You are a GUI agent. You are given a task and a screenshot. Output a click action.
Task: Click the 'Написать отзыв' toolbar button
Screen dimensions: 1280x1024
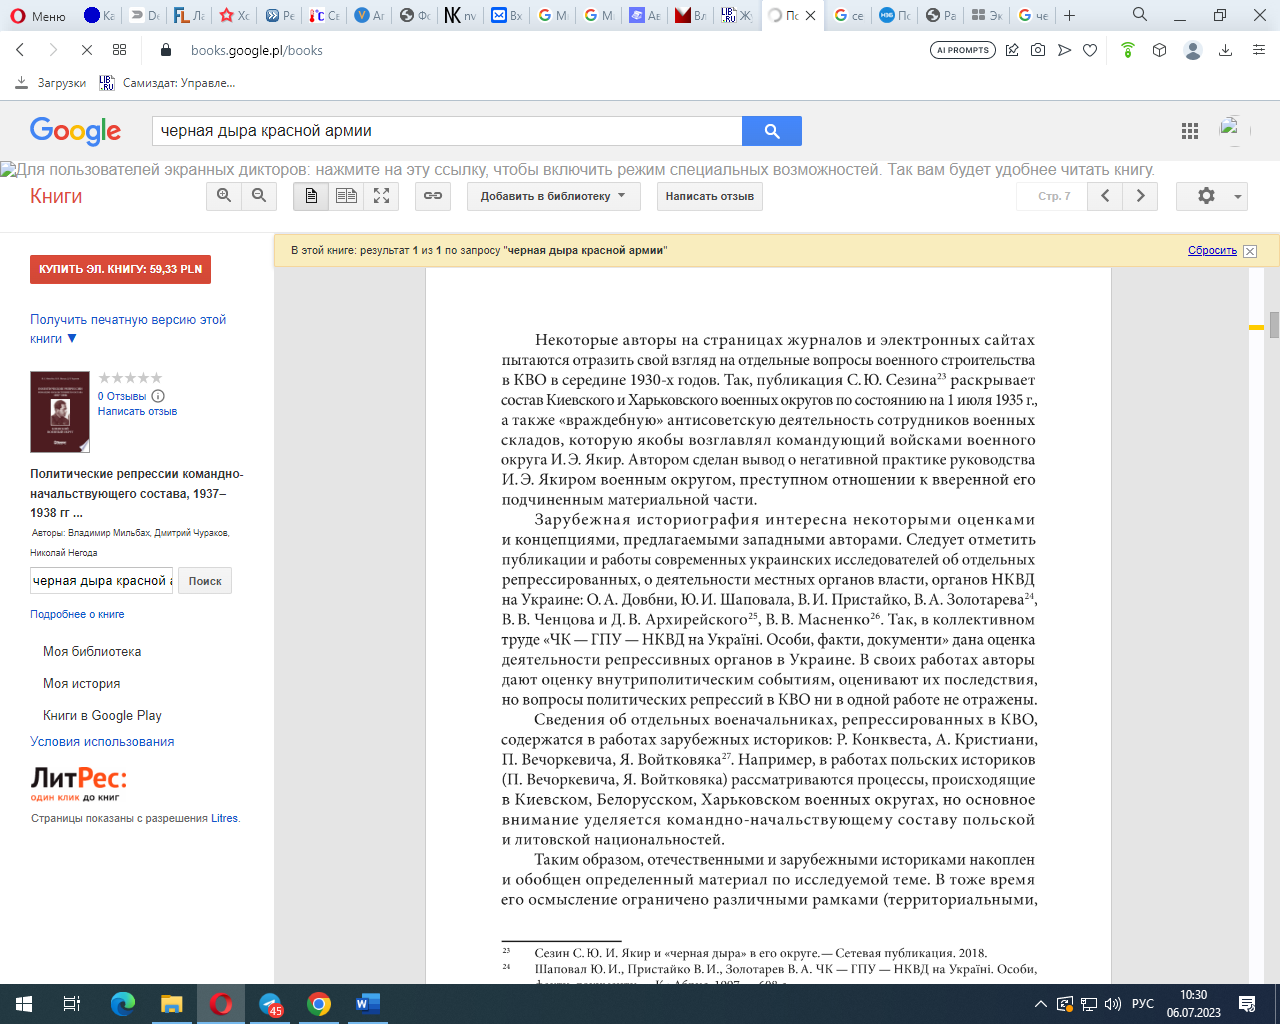[709, 196]
